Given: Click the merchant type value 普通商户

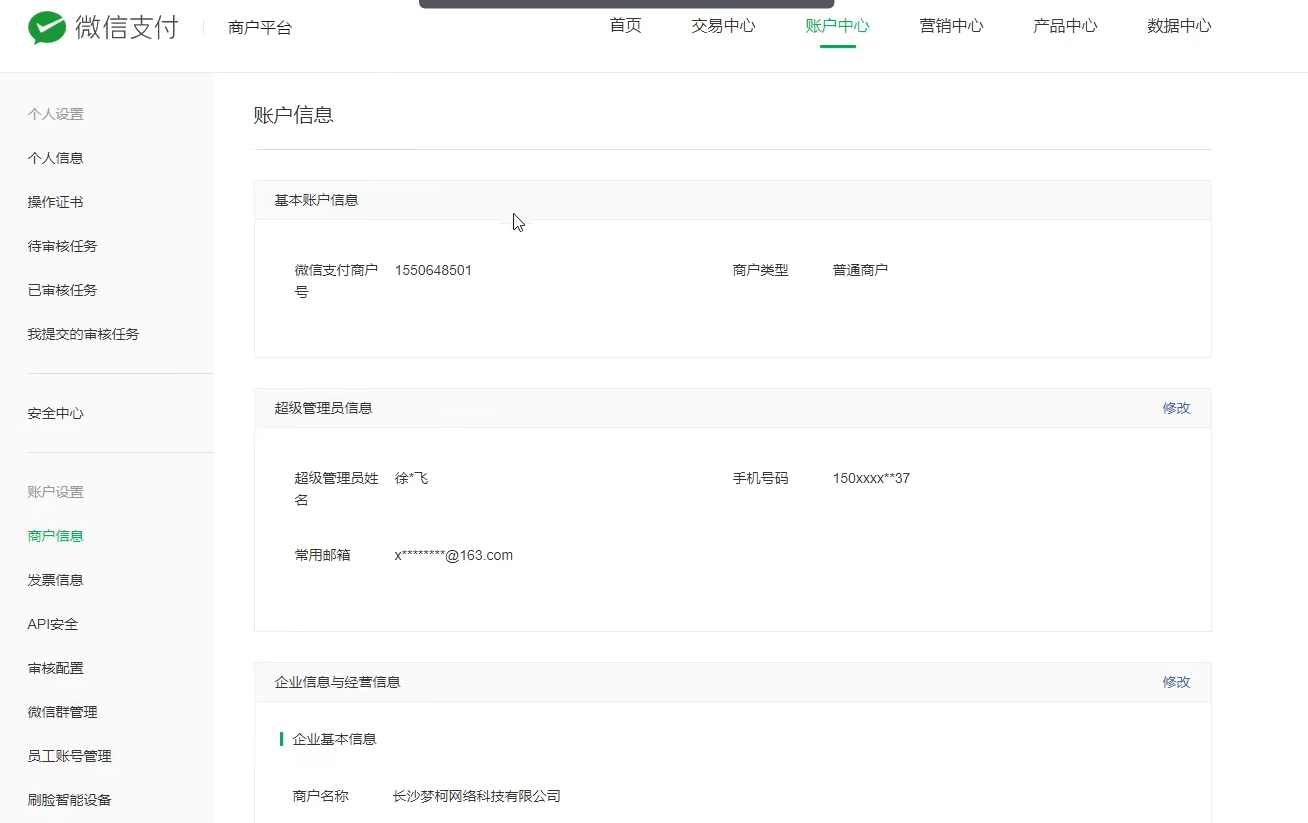Looking at the screenshot, I should click(x=861, y=270).
